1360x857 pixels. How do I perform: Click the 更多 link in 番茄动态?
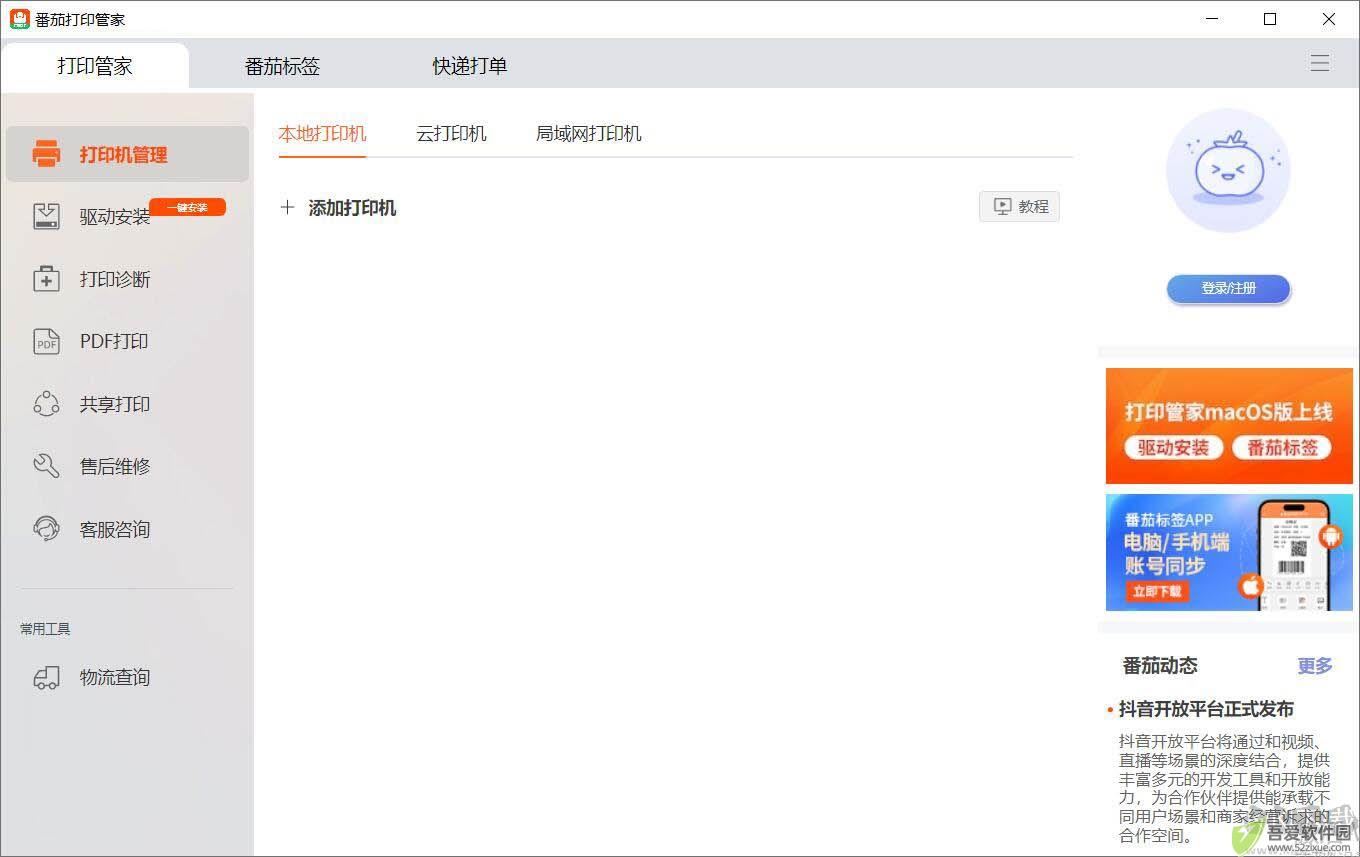pyautogui.click(x=1315, y=666)
